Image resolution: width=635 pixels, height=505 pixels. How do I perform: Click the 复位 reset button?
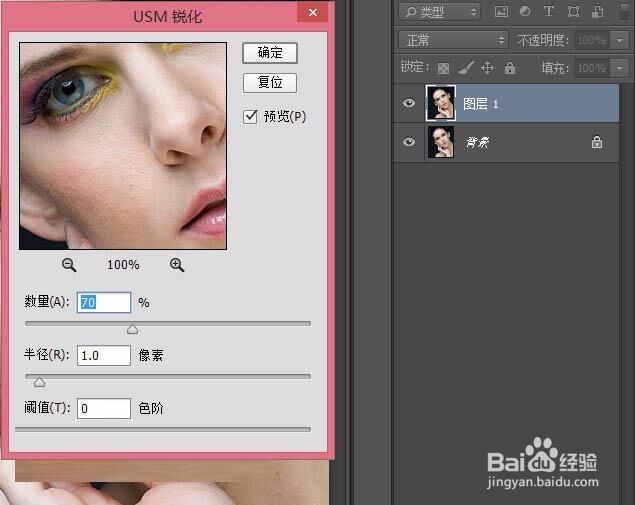[x=270, y=83]
